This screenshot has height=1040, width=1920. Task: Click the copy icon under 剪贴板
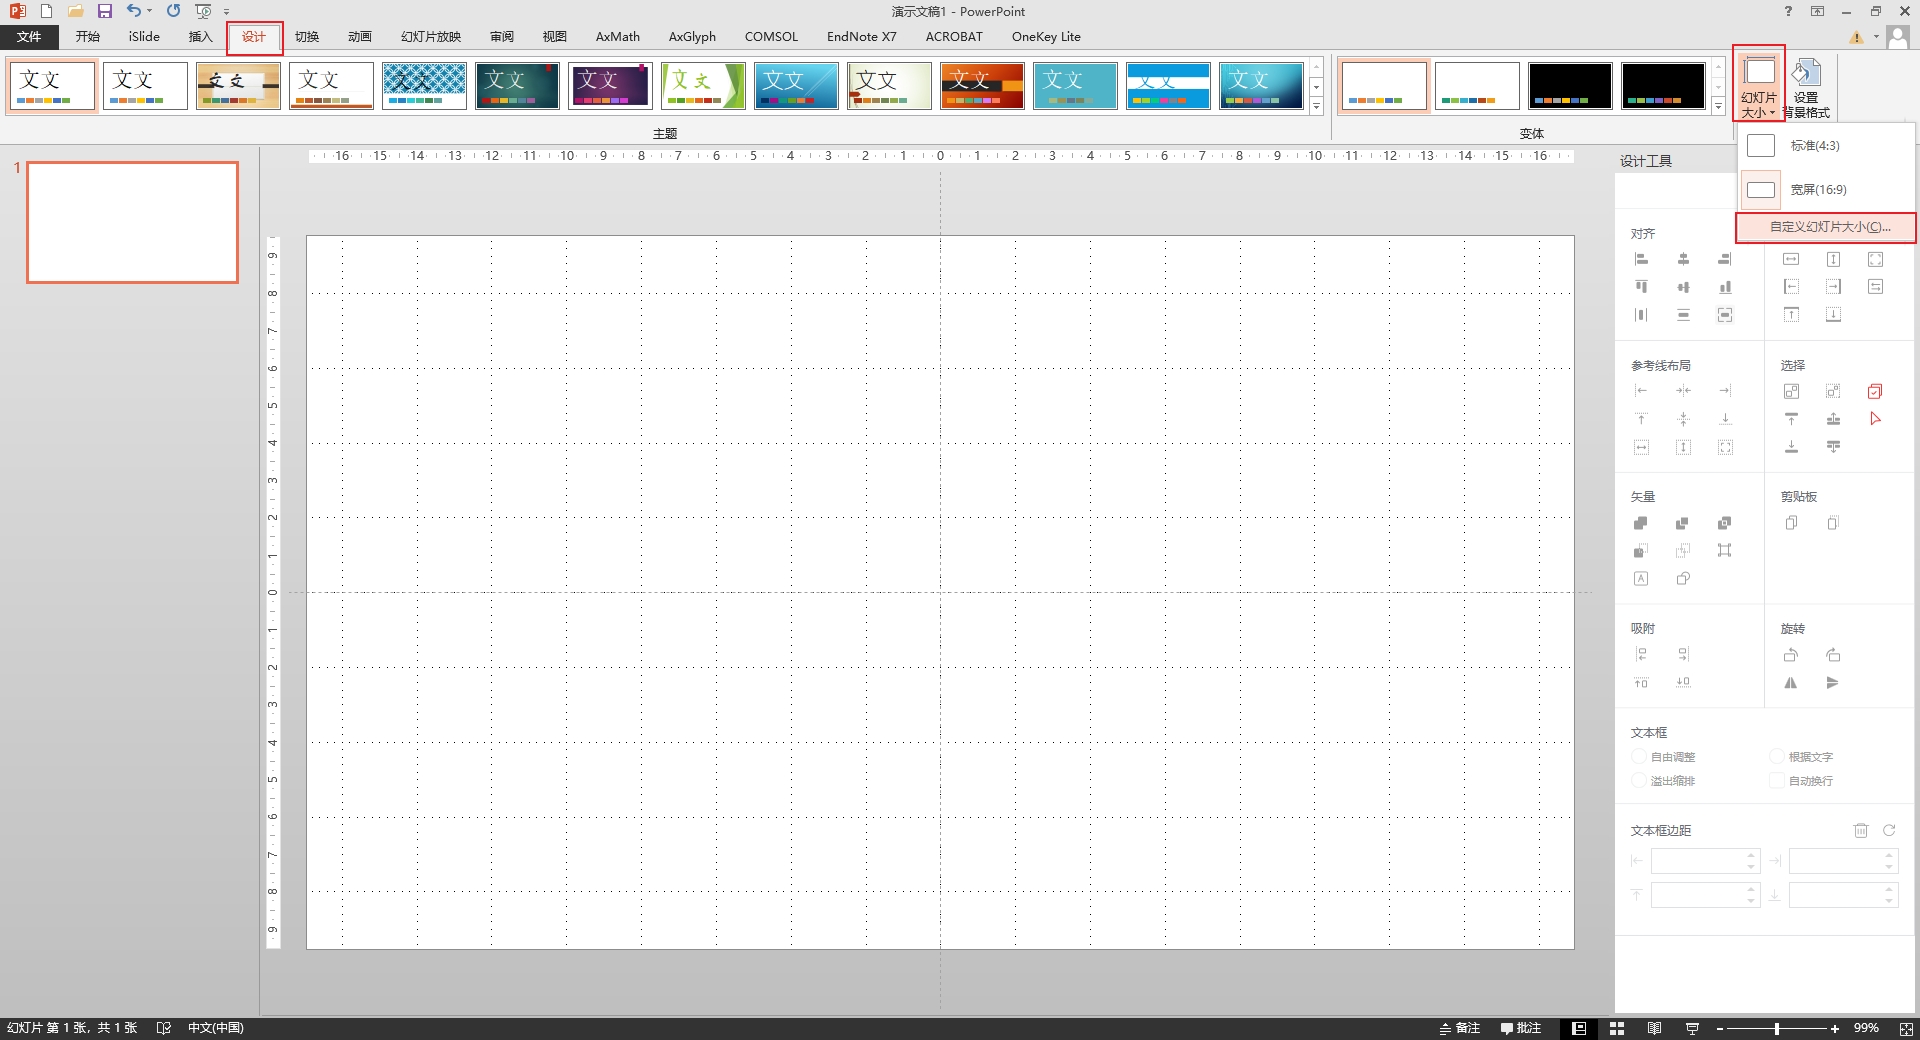1791,523
